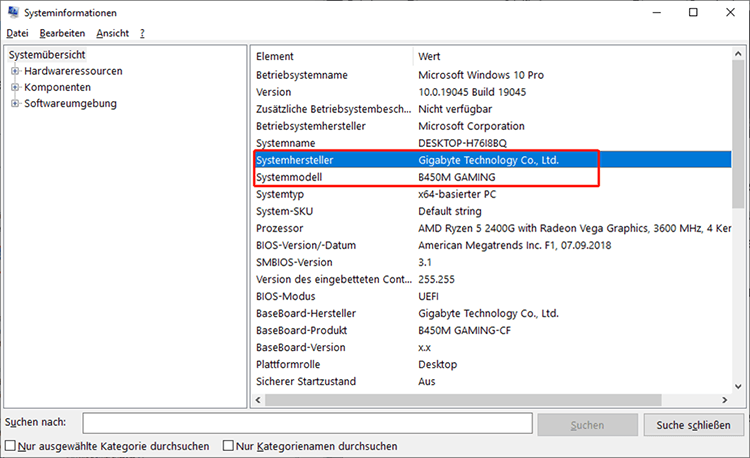Screen dimensions: 750x458
Task: Open the ? help menu
Action: [142, 33]
